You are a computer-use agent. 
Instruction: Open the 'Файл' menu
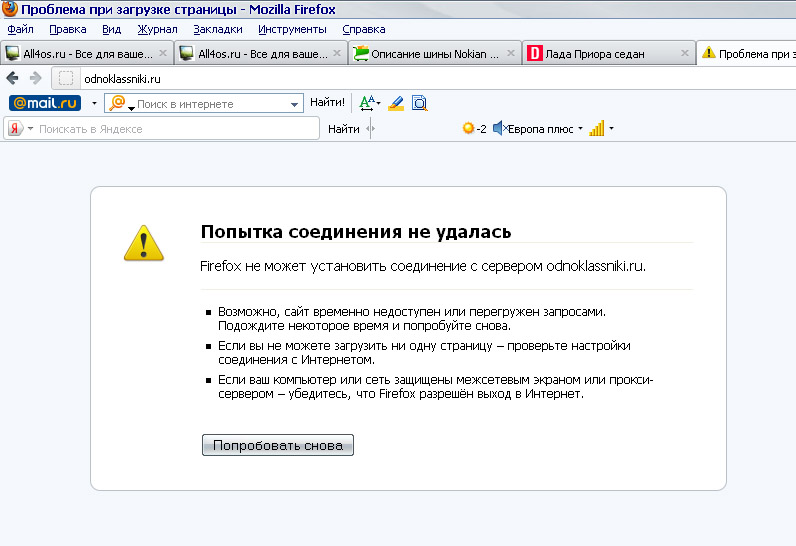click(20, 29)
